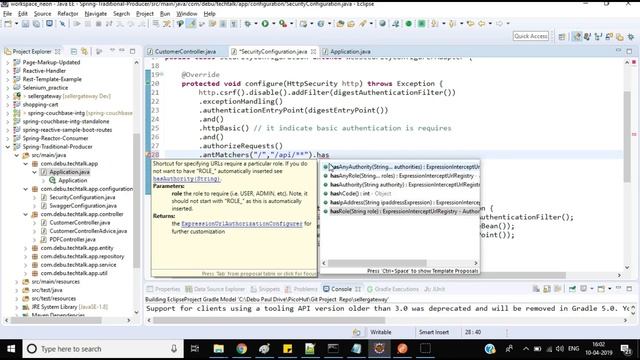640x360 pixels.
Task: Click the Search flashlight toolbar icon
Action: [x=363, y=24]
